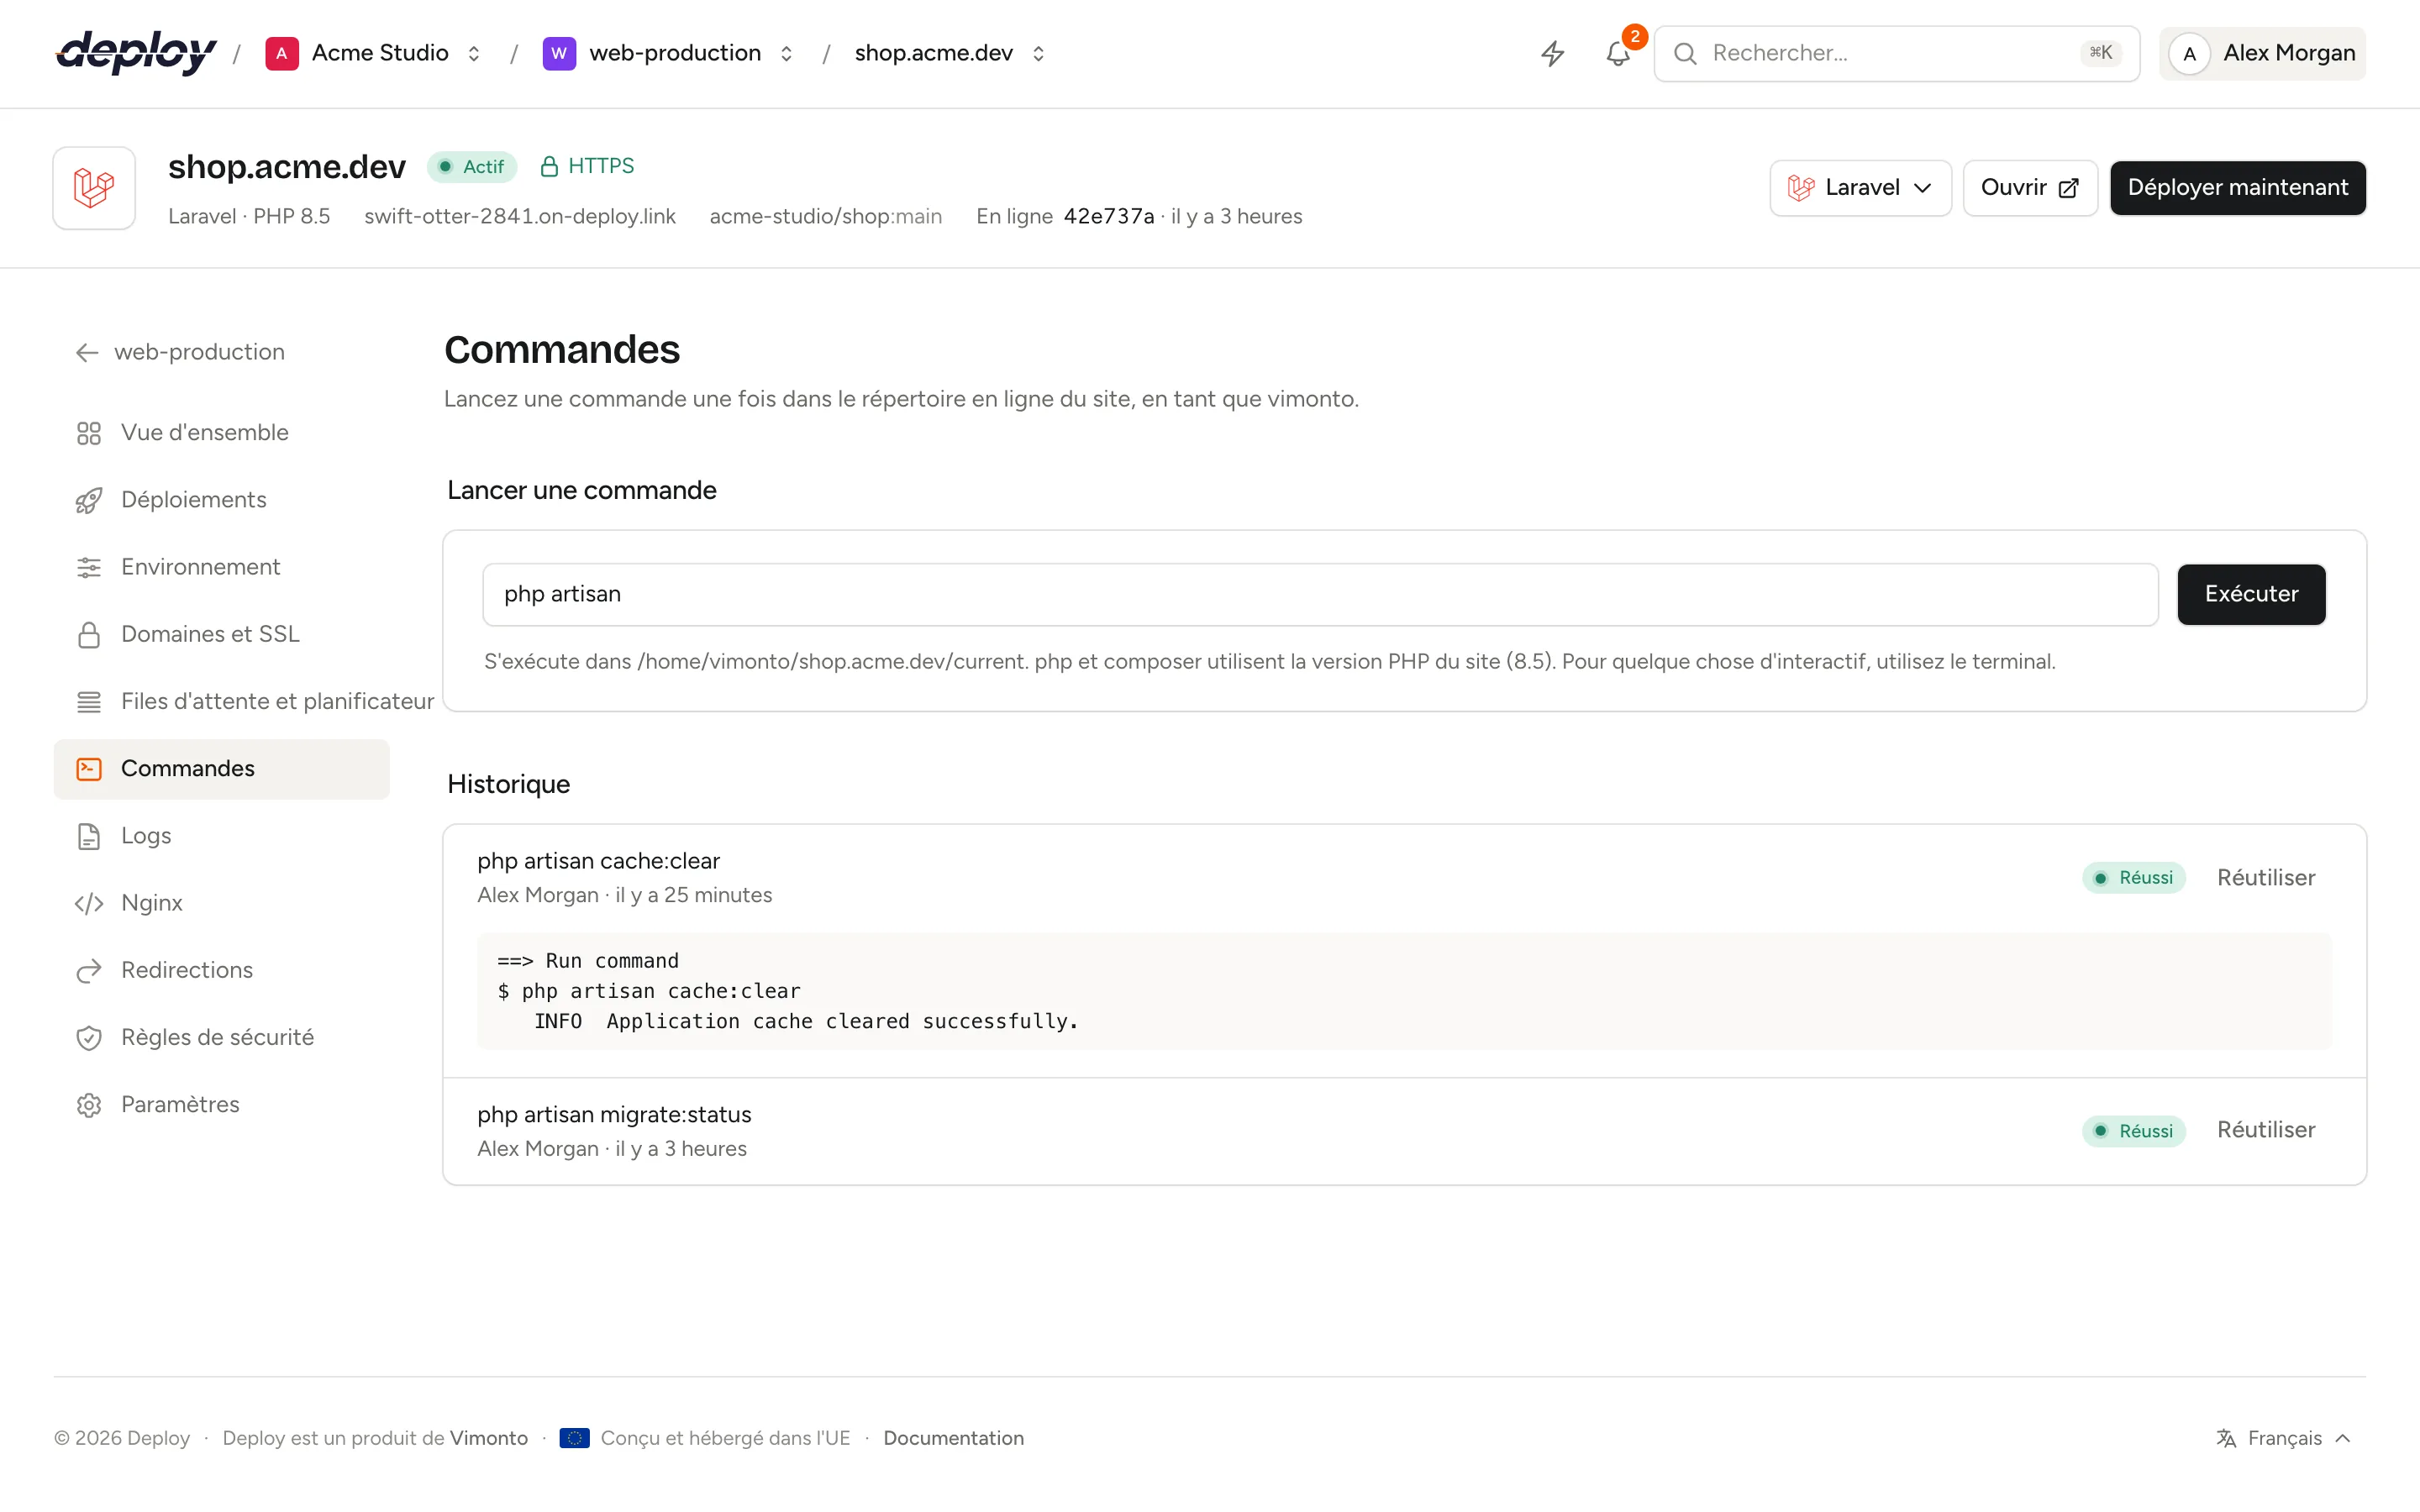
Task: Click the Acme Studio red A avatar
Action: coord(282,53)
